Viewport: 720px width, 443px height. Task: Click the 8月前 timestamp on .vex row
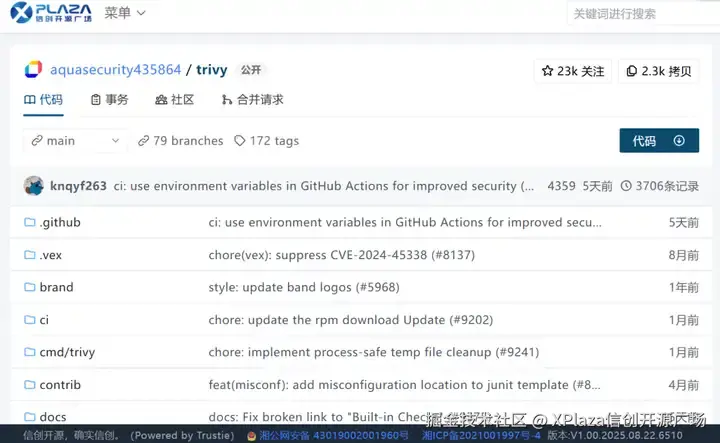tap(684, 255)
